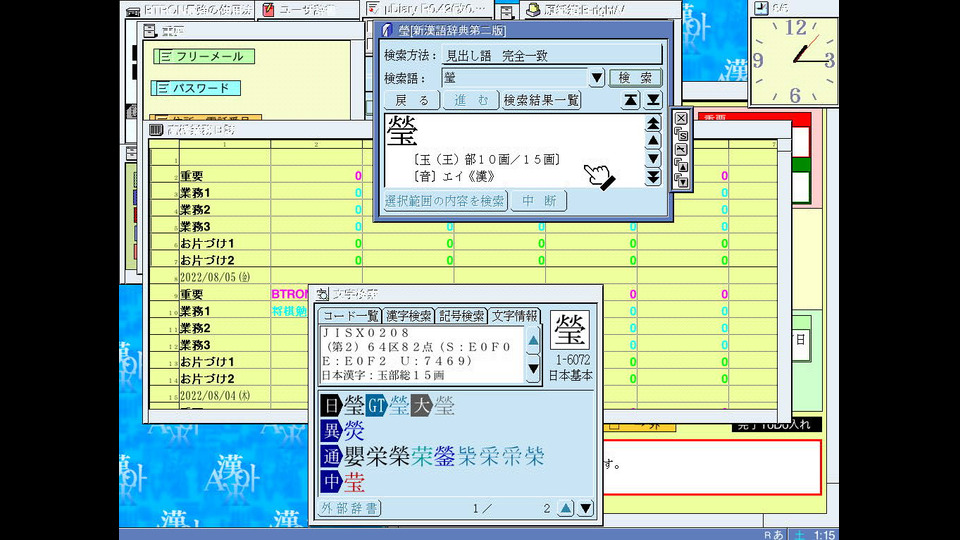
Task: Click the cabinet window title icon
Action: [x=150, y=31]
